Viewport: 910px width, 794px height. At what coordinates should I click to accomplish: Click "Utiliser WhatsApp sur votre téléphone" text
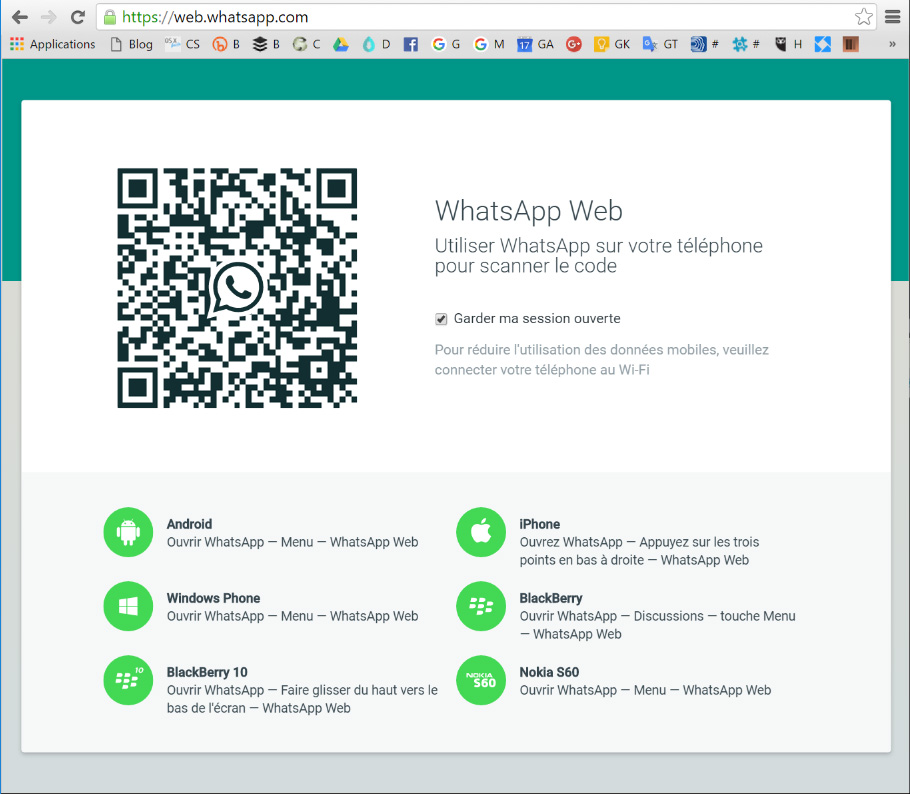tap(599, 246)
